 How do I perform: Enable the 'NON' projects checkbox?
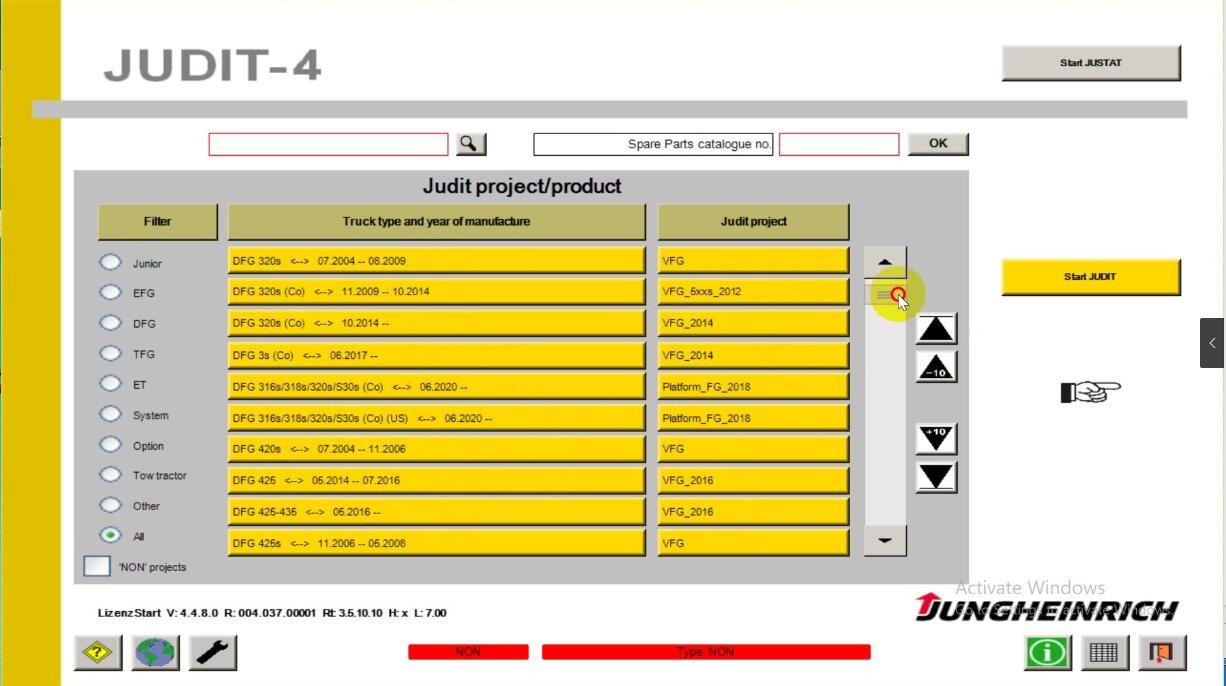point(97,566)
